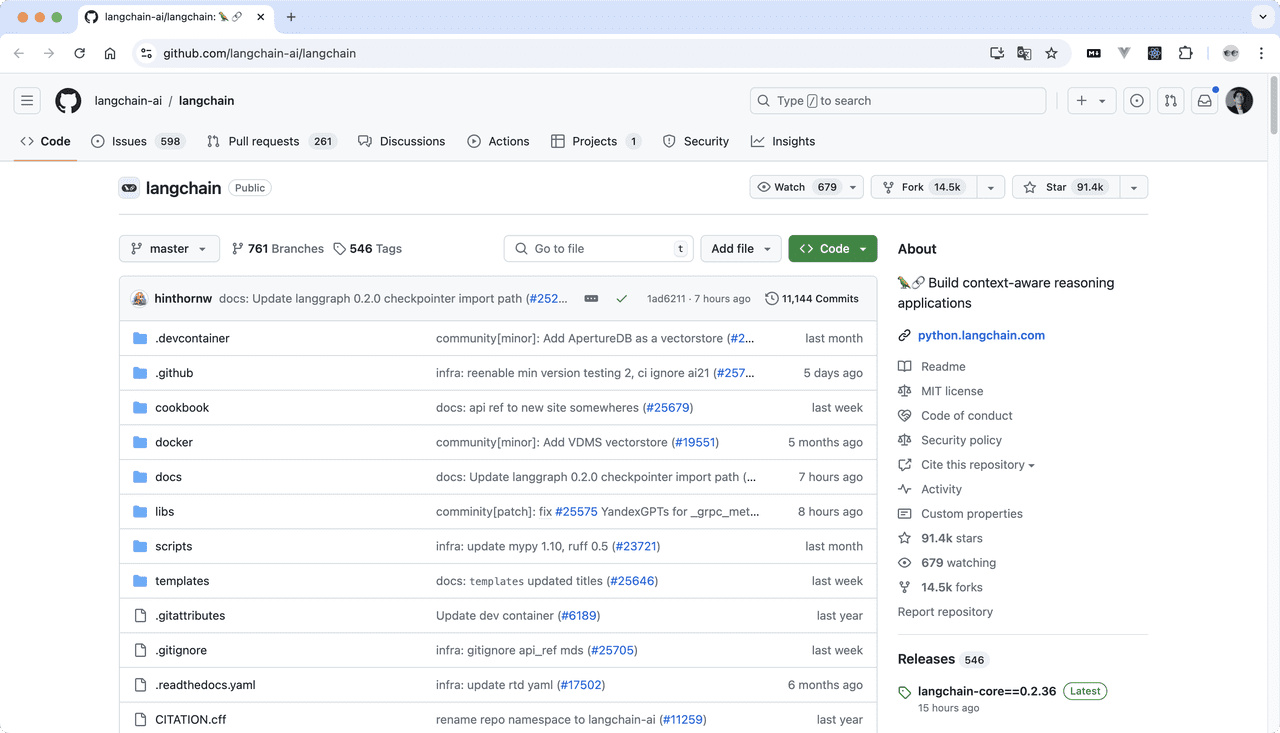
Task: View 761 Branches link
Action: coord(278,248)
